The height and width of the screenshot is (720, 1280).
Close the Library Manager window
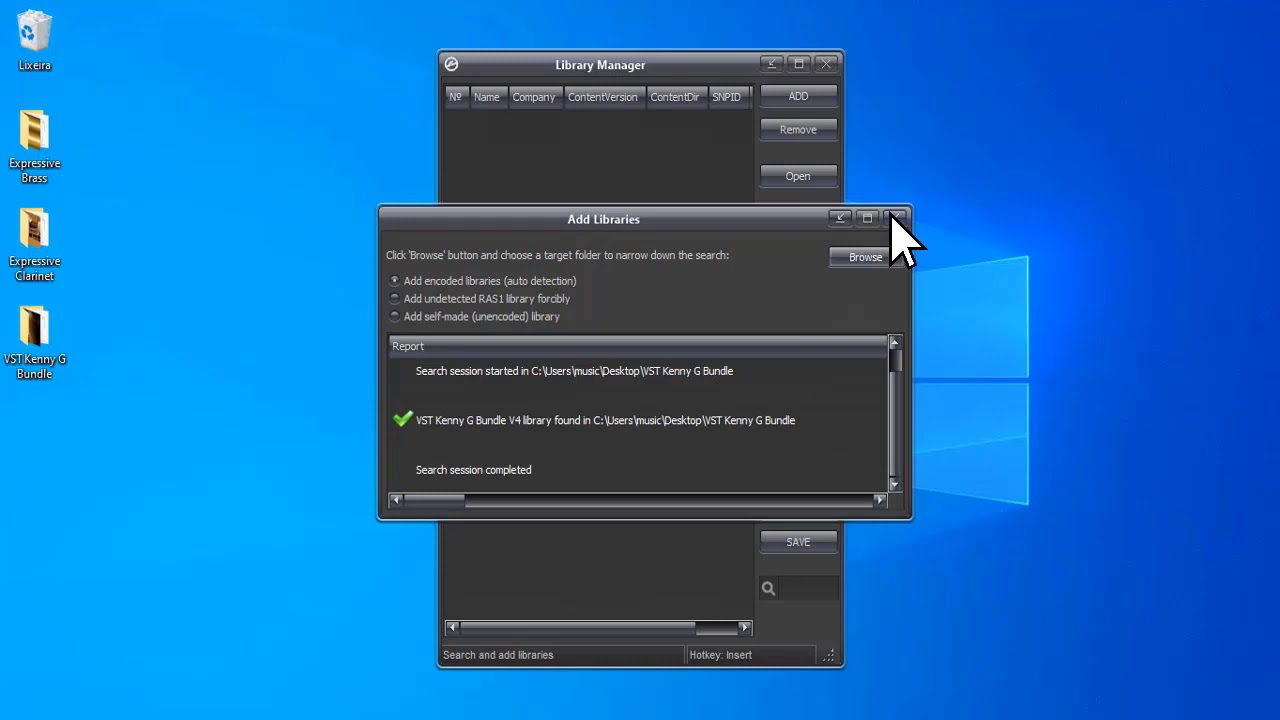pos(826,64)
